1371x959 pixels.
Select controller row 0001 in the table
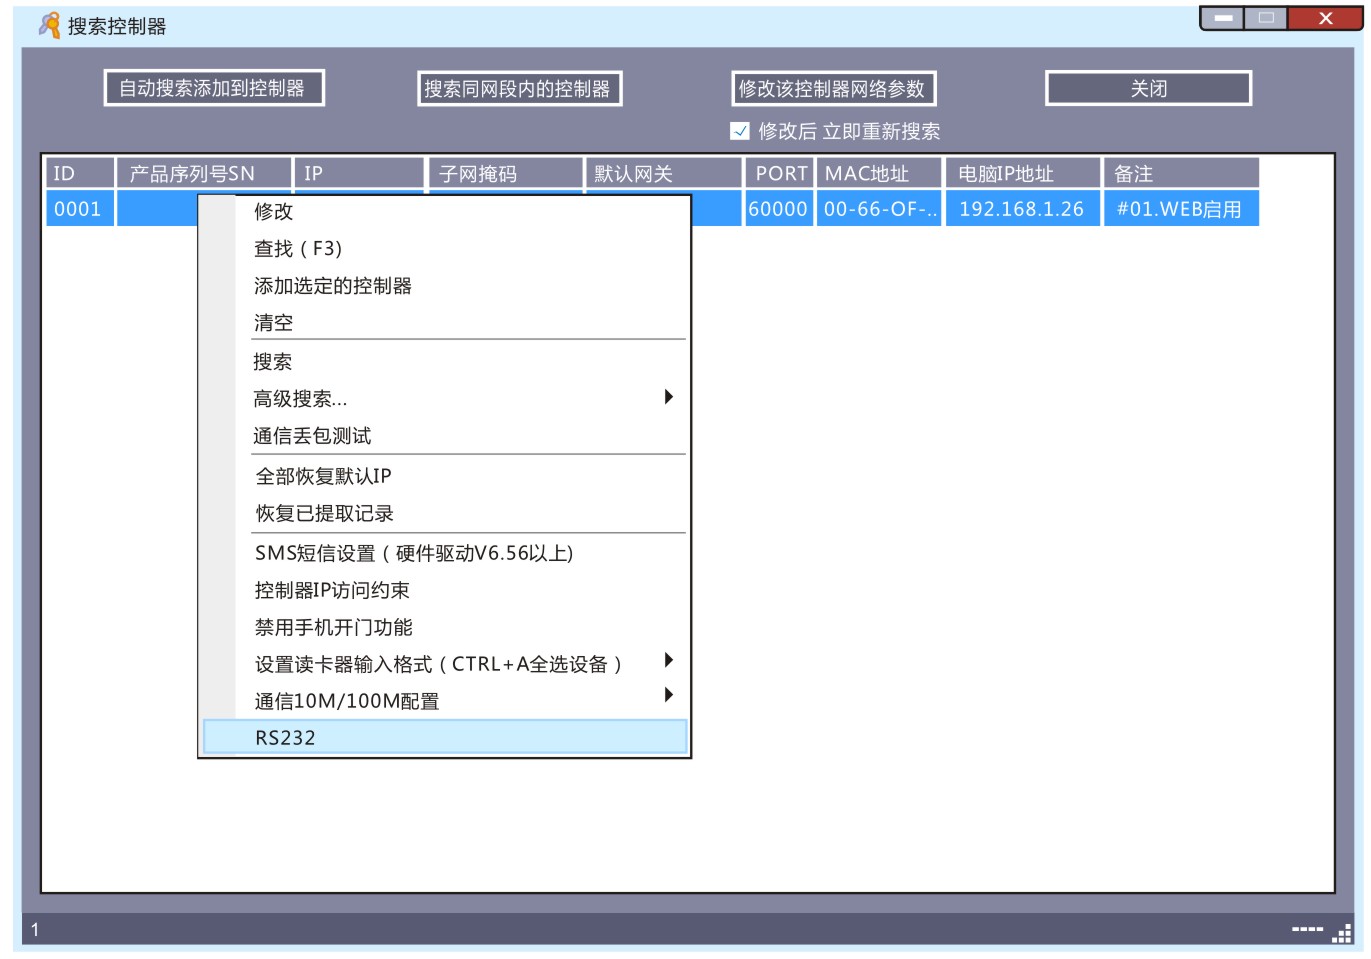tap(80, 209)
